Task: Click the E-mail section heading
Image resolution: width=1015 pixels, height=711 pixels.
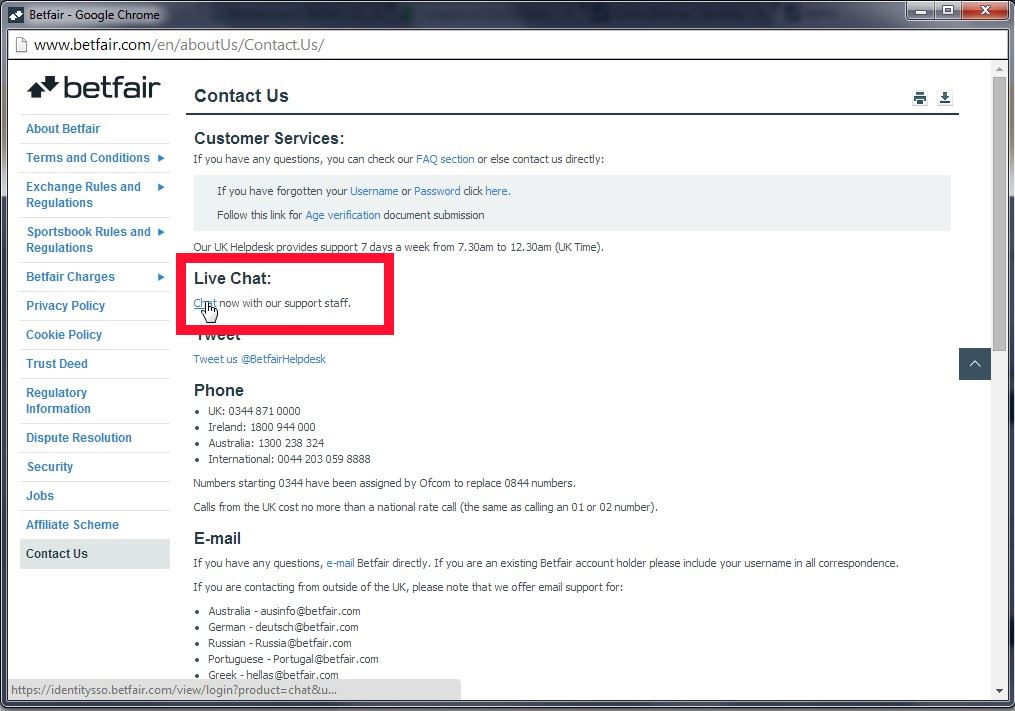Action: click(218, 539)
